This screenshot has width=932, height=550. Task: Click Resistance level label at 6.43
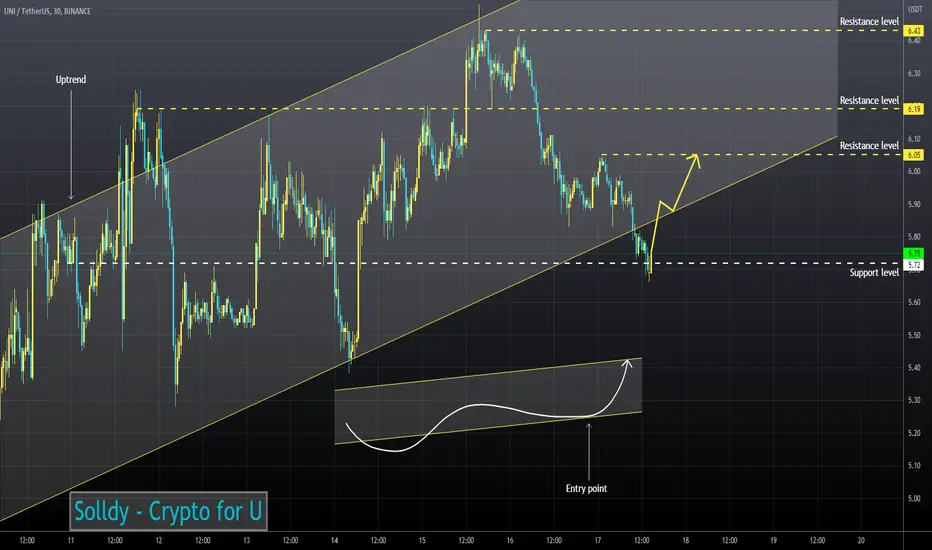click(869, 21)
